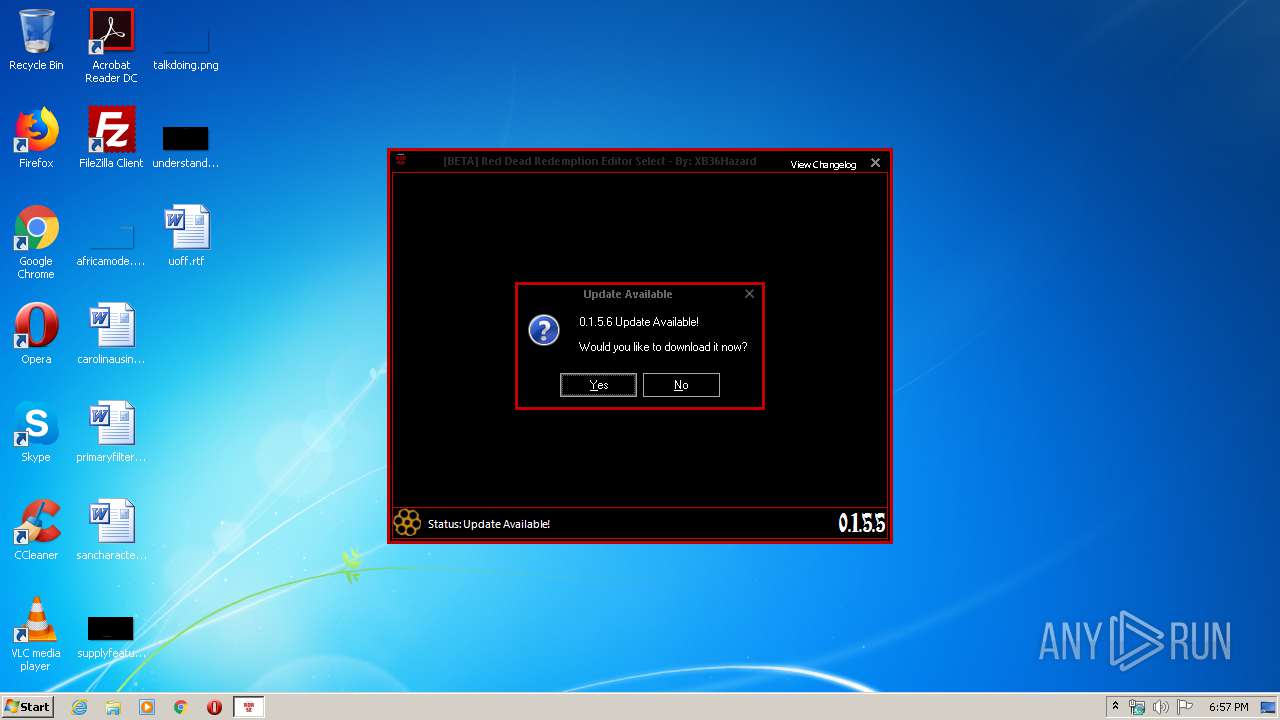Click the network tray icon

[x=1137, y=707]
